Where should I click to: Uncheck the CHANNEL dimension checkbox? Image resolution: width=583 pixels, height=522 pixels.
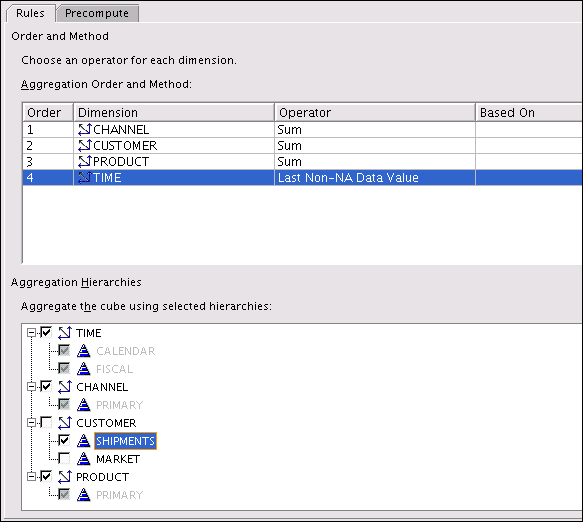pos(46,386)
